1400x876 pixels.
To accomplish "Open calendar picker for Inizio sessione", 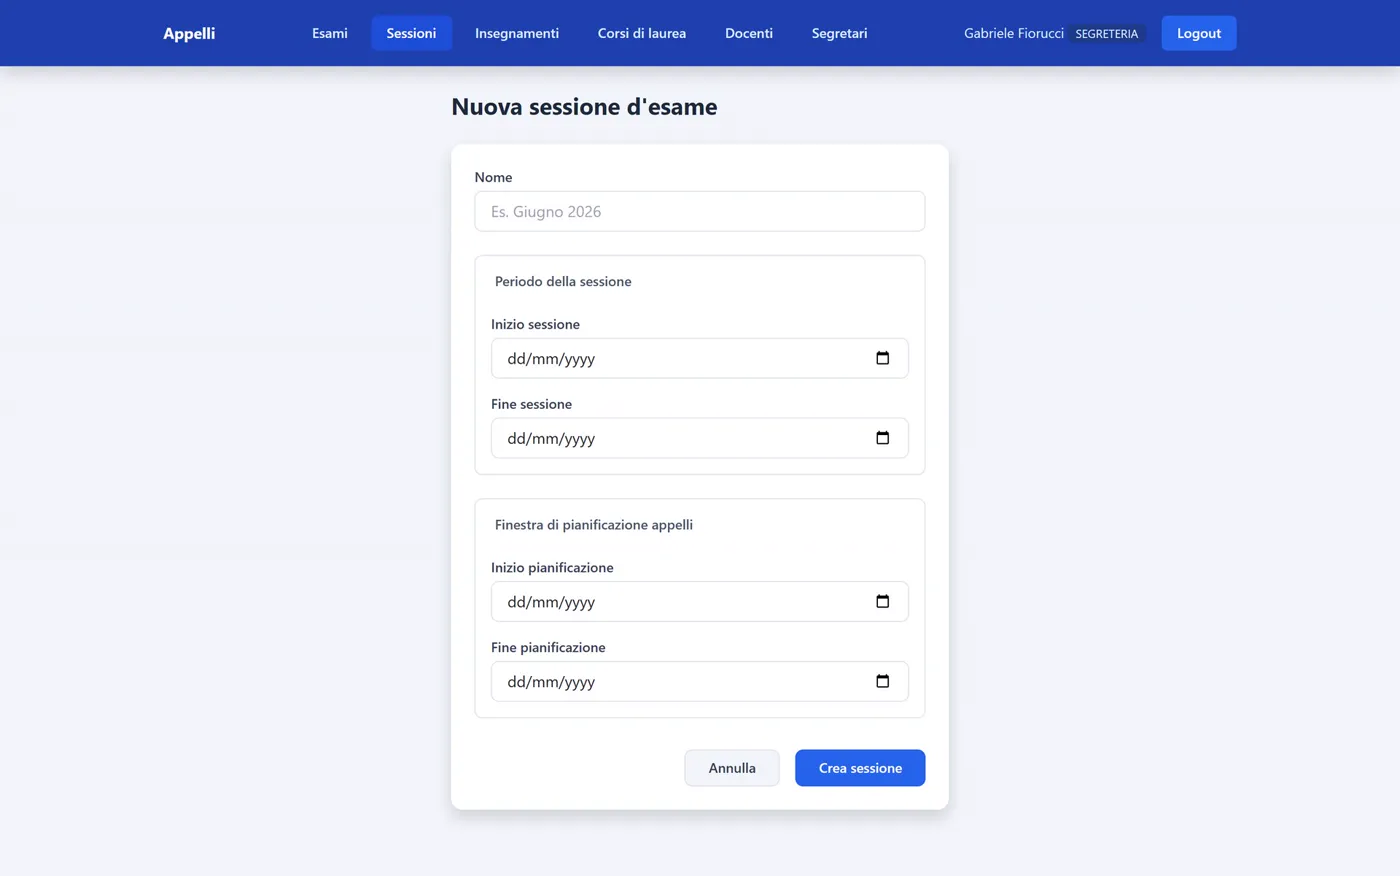I will tap(882, 358).
